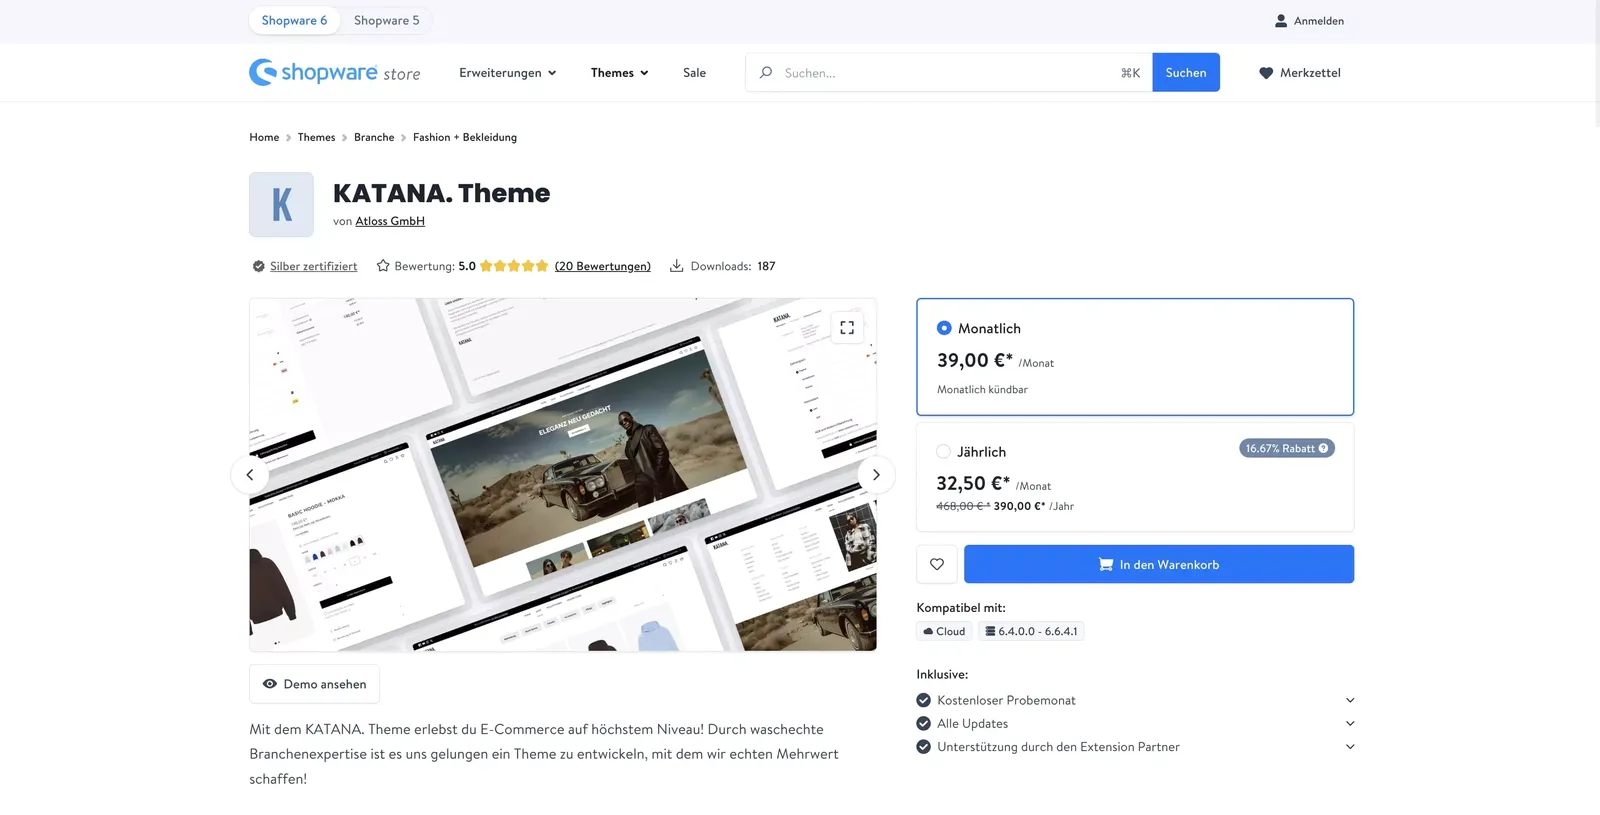The height and width of the screenshot is (815, 1600).
Task: Switch to Shopware 5 toggle
Action: point(387,21)
